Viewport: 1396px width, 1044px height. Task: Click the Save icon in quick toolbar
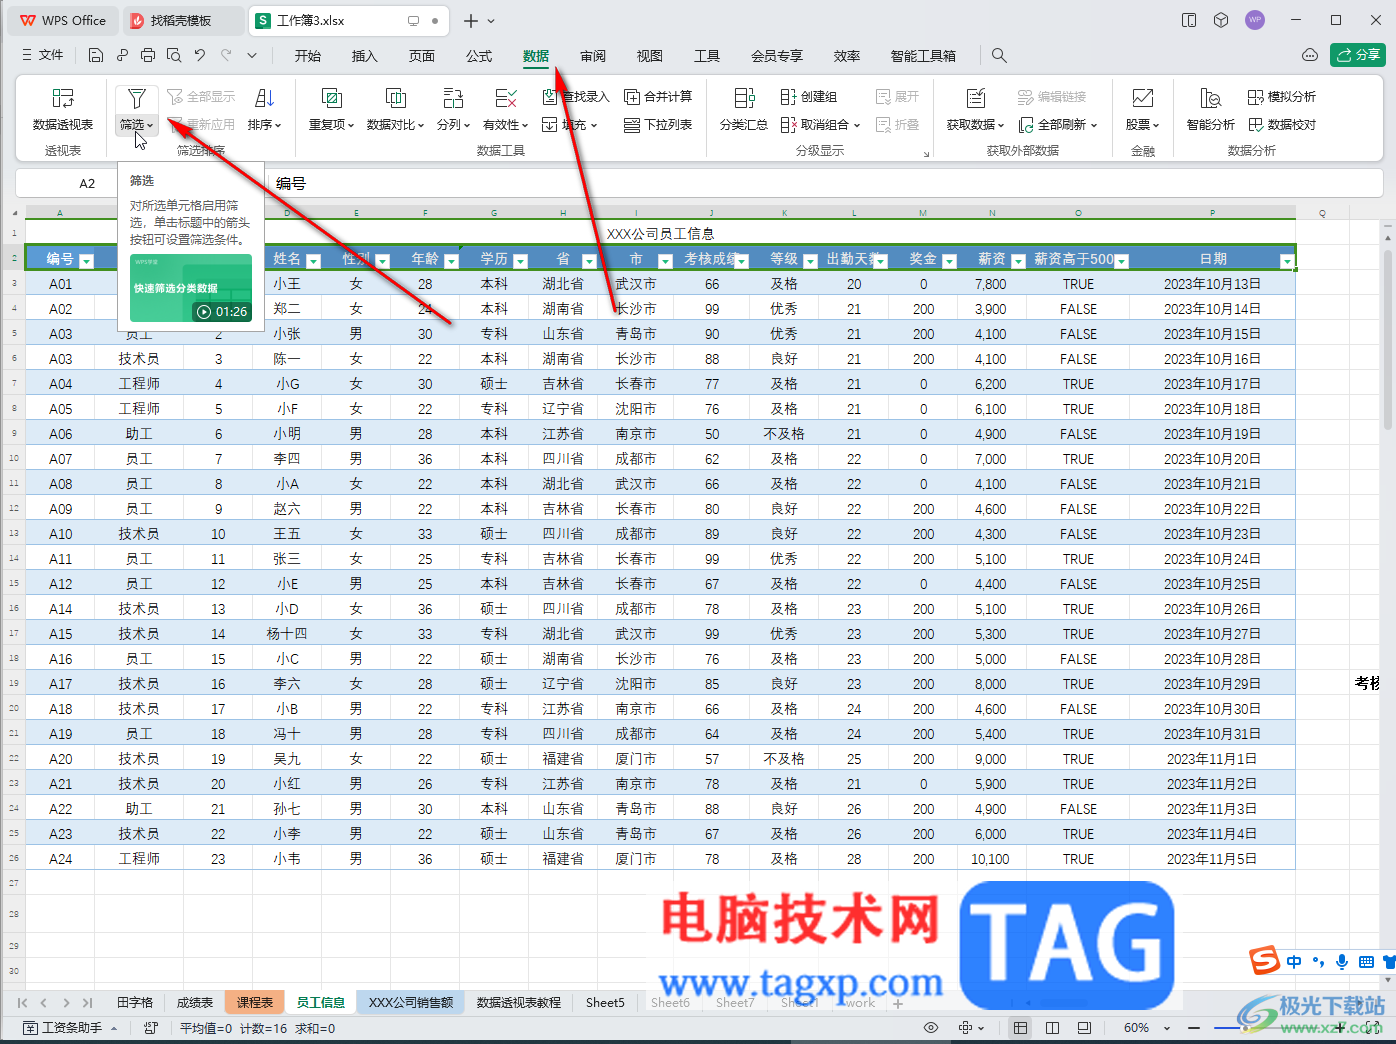pos(96,56)
